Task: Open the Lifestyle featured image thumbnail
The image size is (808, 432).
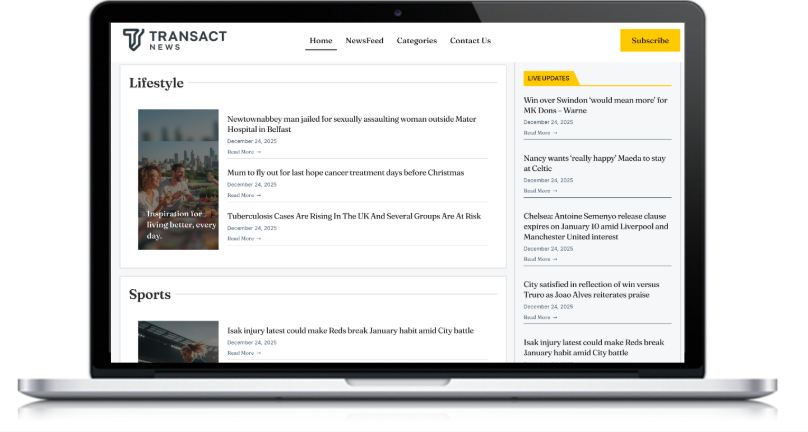Action: [178, 179]
